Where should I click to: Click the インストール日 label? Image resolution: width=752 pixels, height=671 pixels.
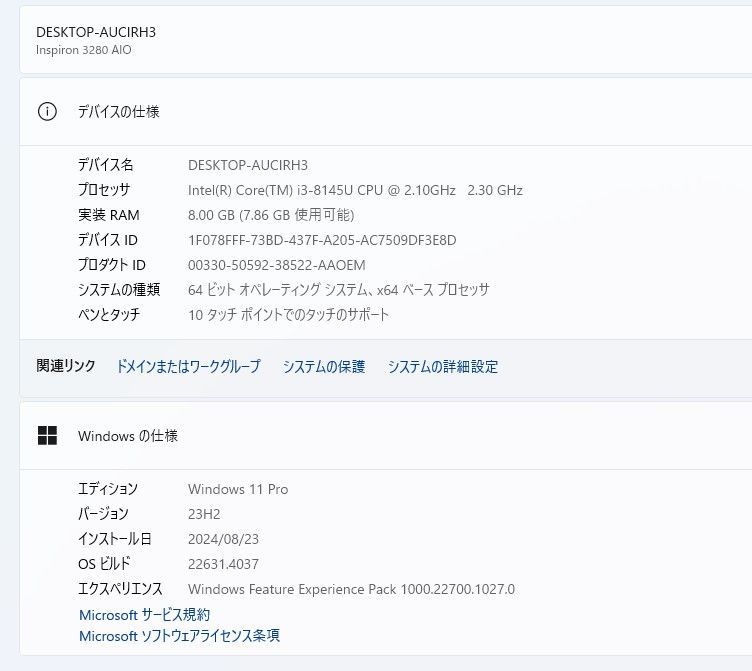pyautogui.click(x=115, y=539)
